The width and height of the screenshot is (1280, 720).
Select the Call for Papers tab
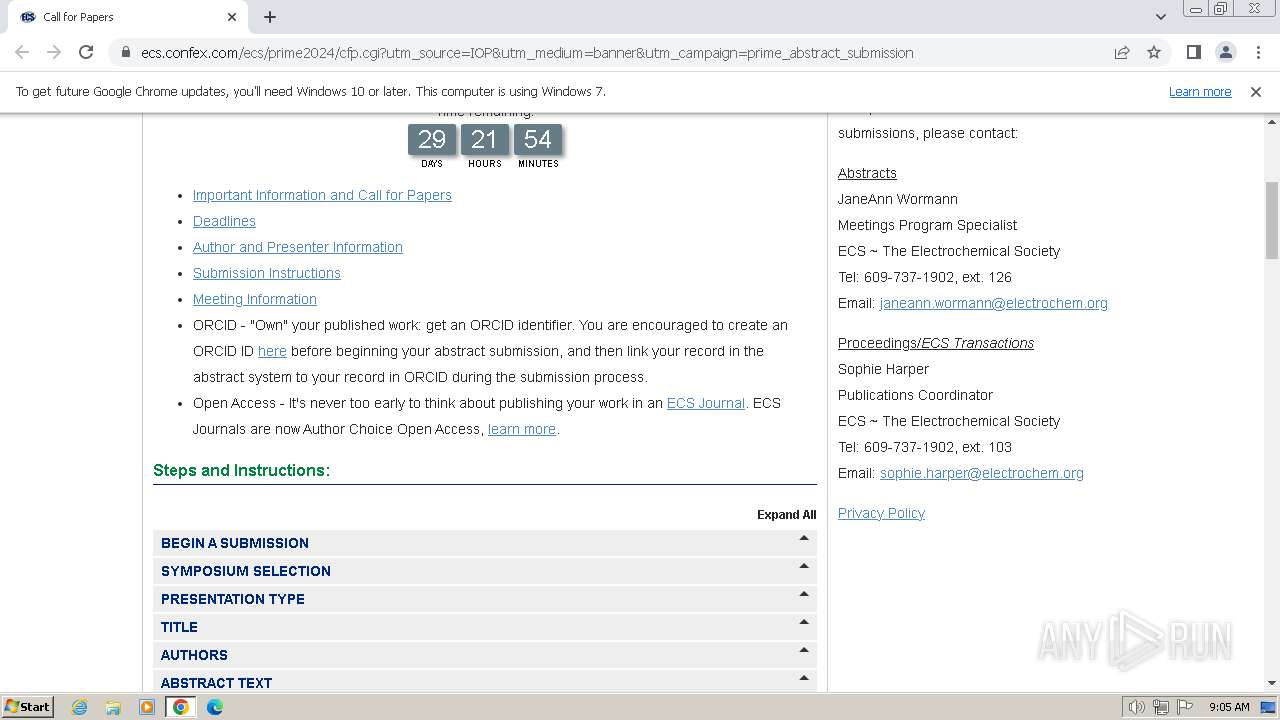click(128, 17)
